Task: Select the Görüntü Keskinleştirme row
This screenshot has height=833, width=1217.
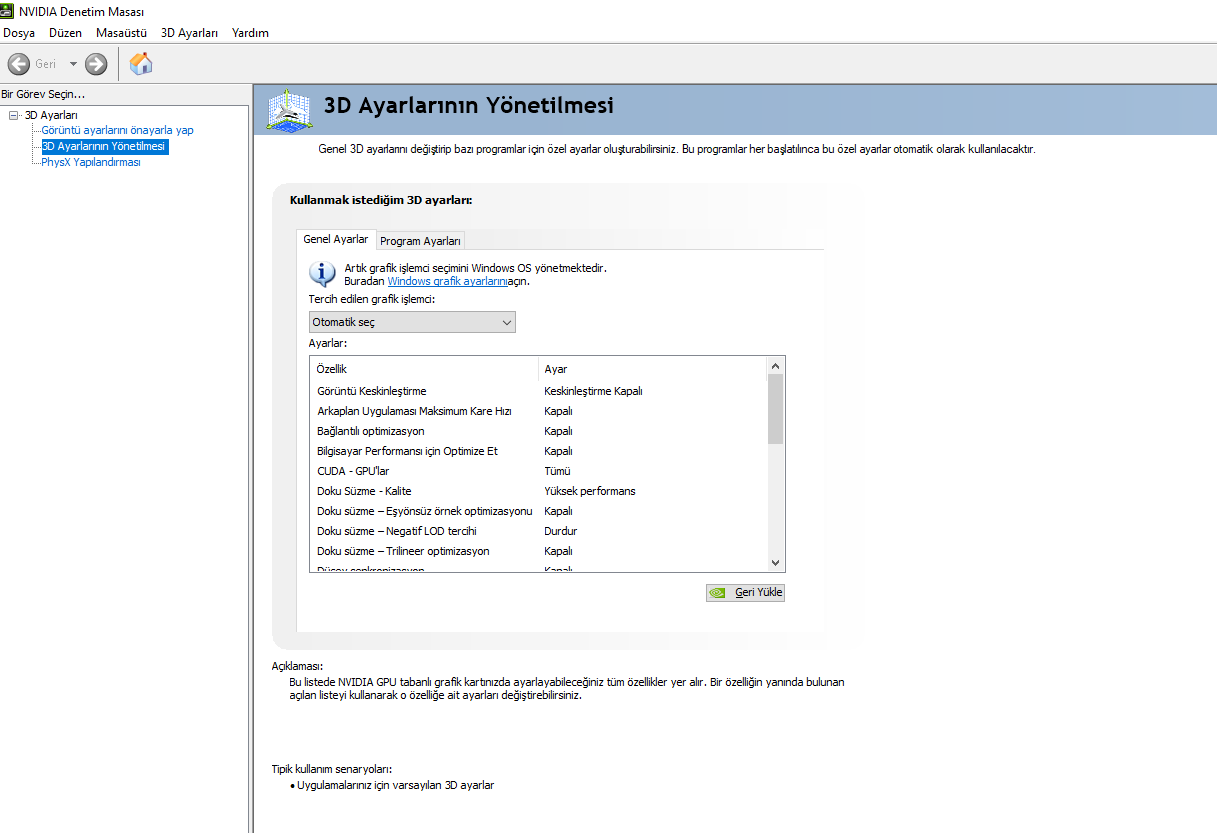Action: [538, 391]
